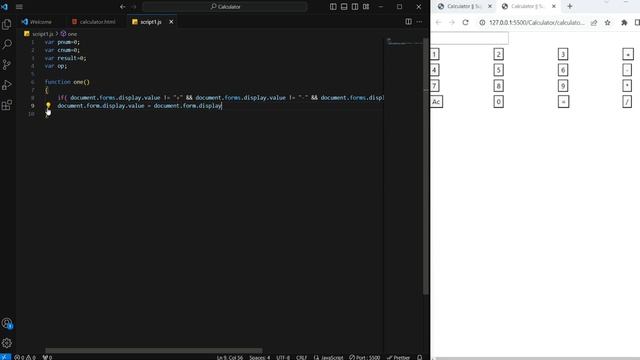Click calculator button 9
The width and height of the screenshot is (640, 360).
point(563,86)
